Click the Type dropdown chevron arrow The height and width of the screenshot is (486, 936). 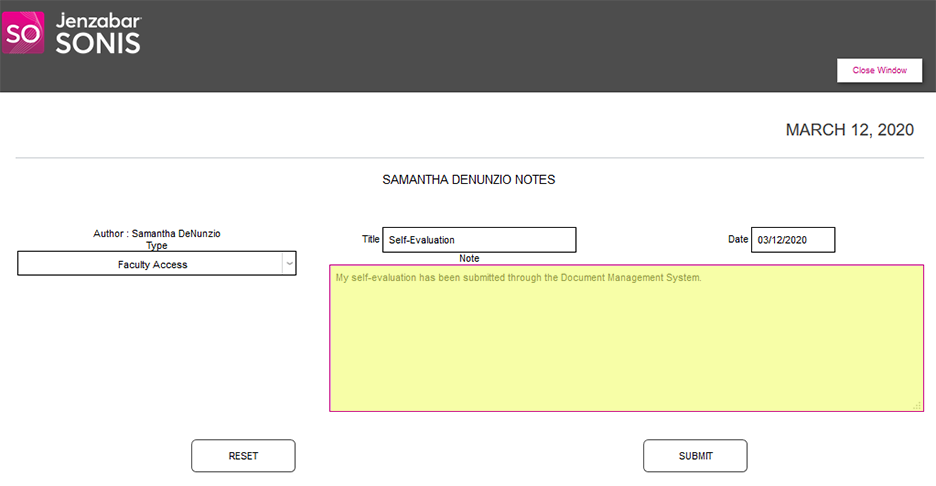point(289,264)
